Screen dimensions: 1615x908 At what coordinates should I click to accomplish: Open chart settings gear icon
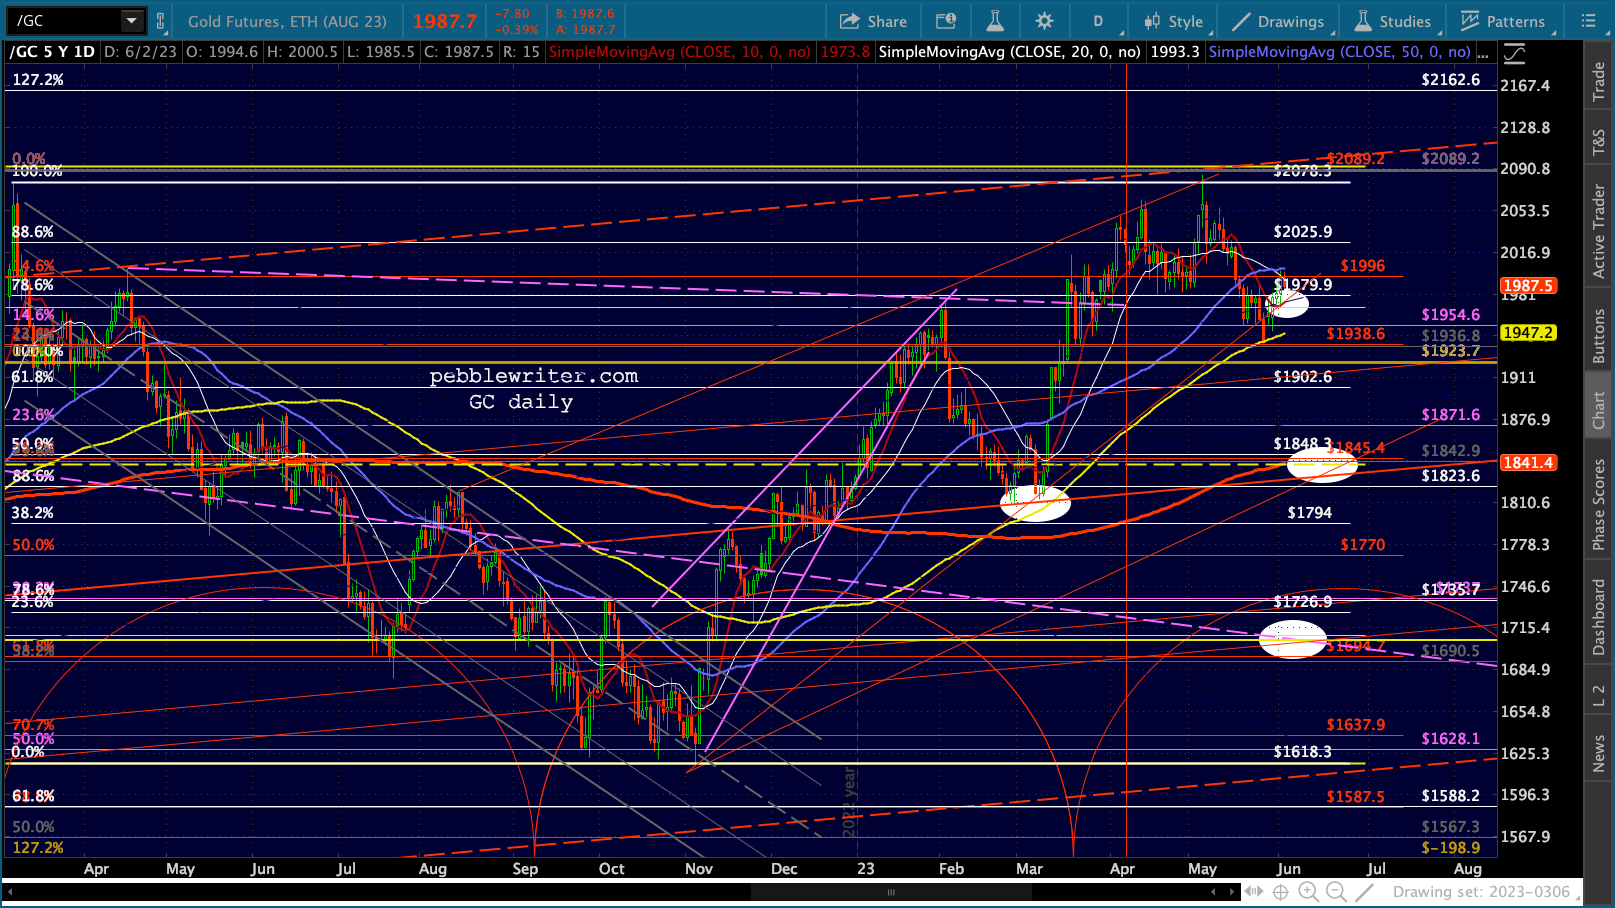coord(1044,21)
